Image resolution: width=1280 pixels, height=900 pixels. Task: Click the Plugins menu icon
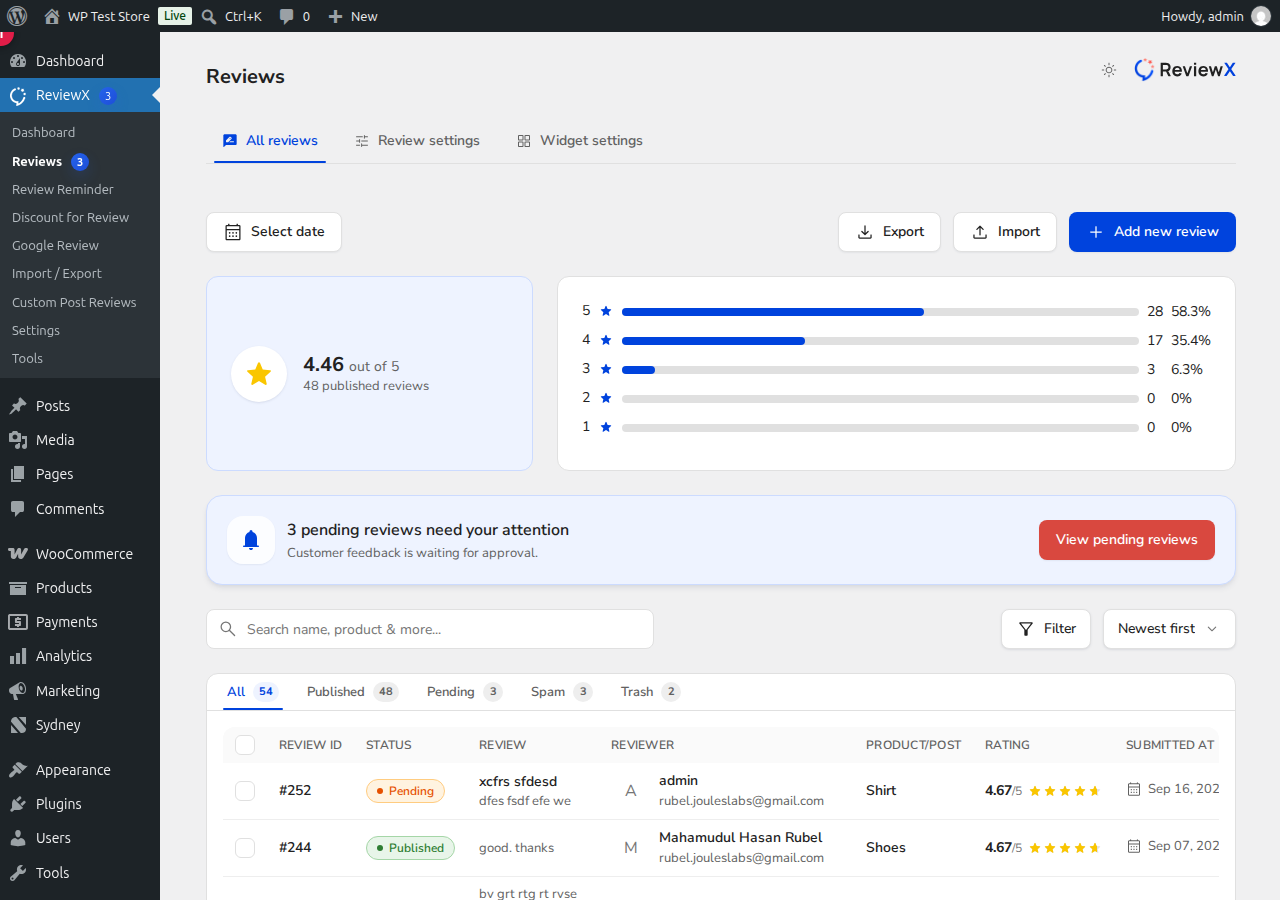tap(18, 804)
